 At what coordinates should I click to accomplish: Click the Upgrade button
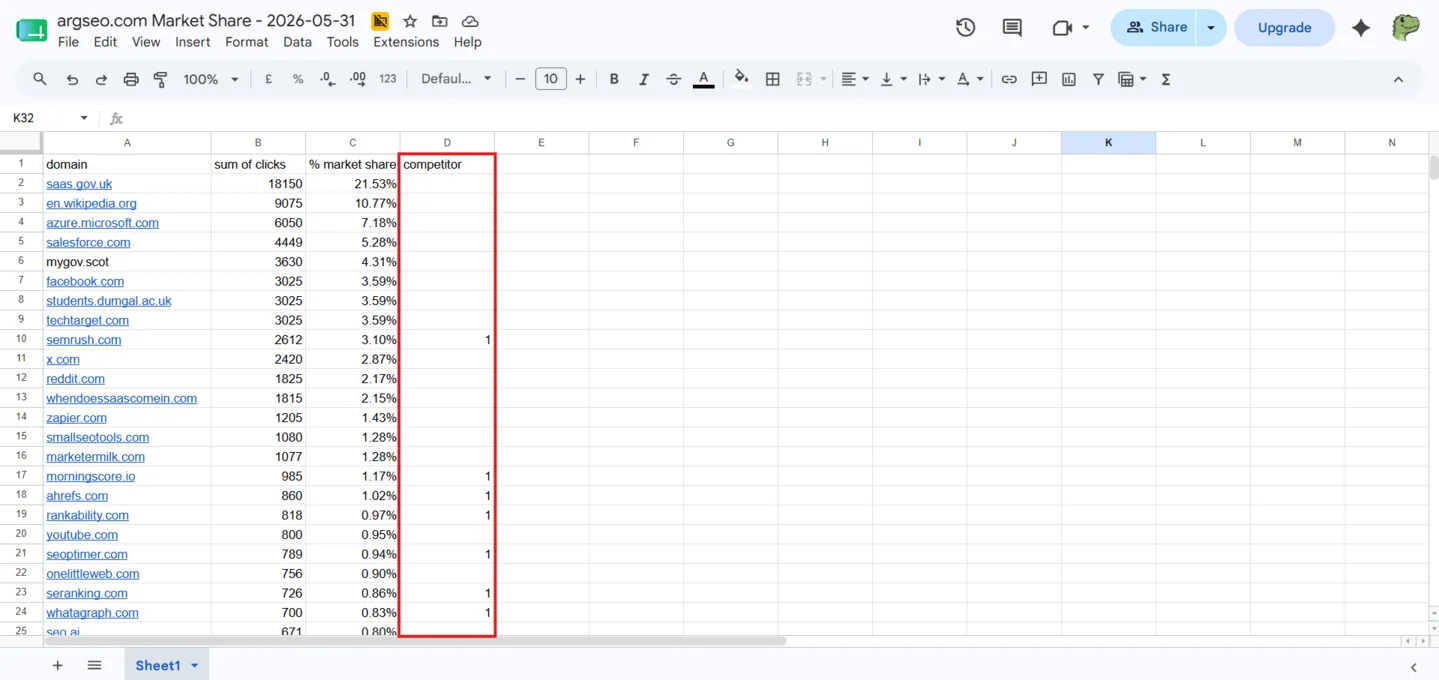(x=1284, y=28)
